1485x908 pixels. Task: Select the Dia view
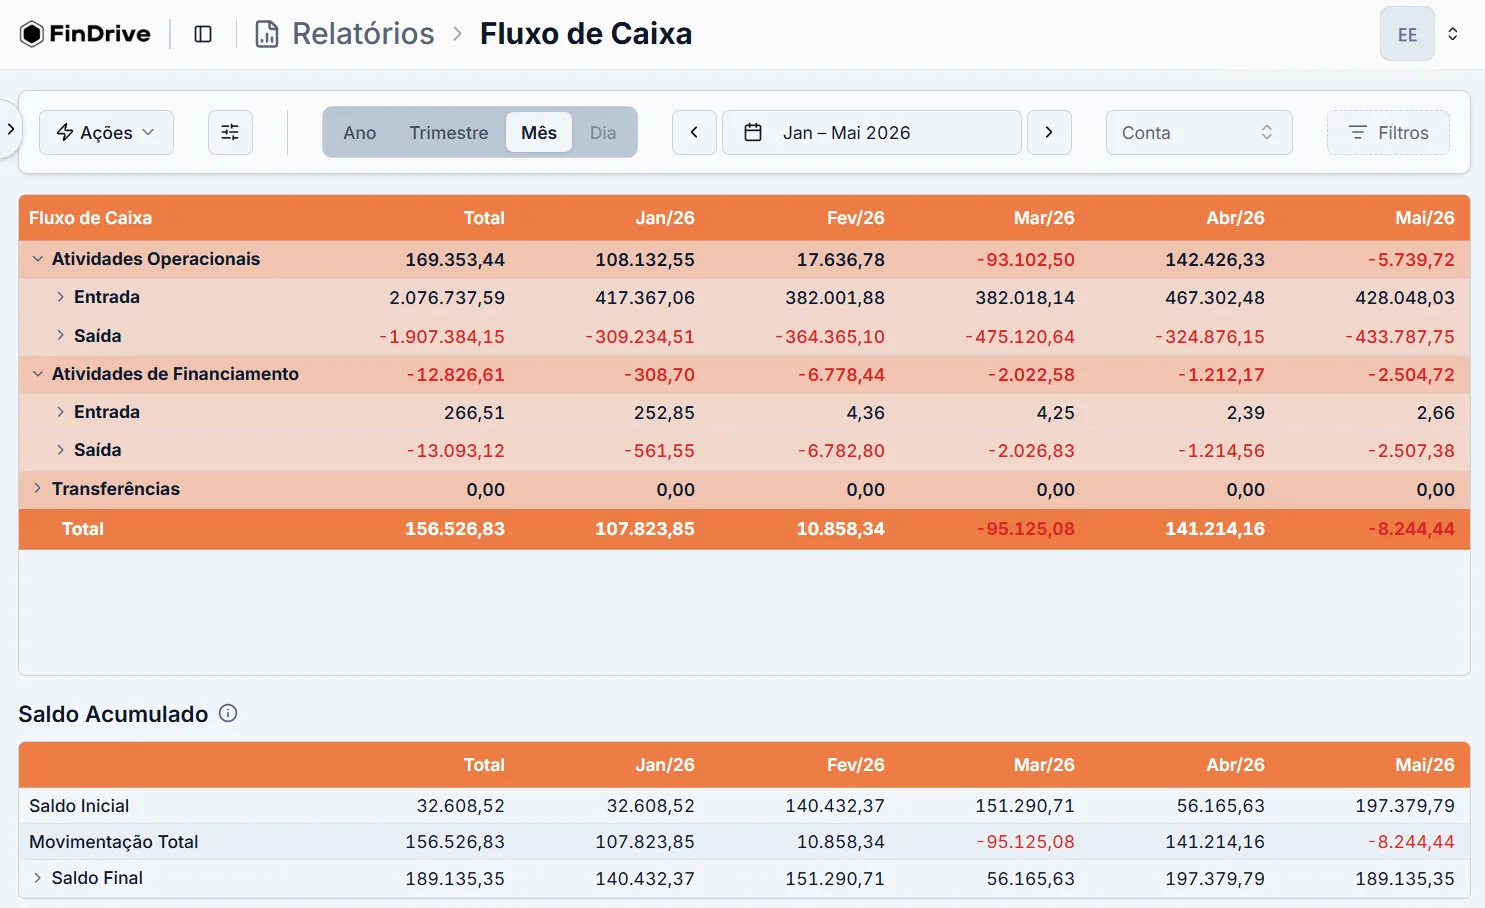click(603, 132)
